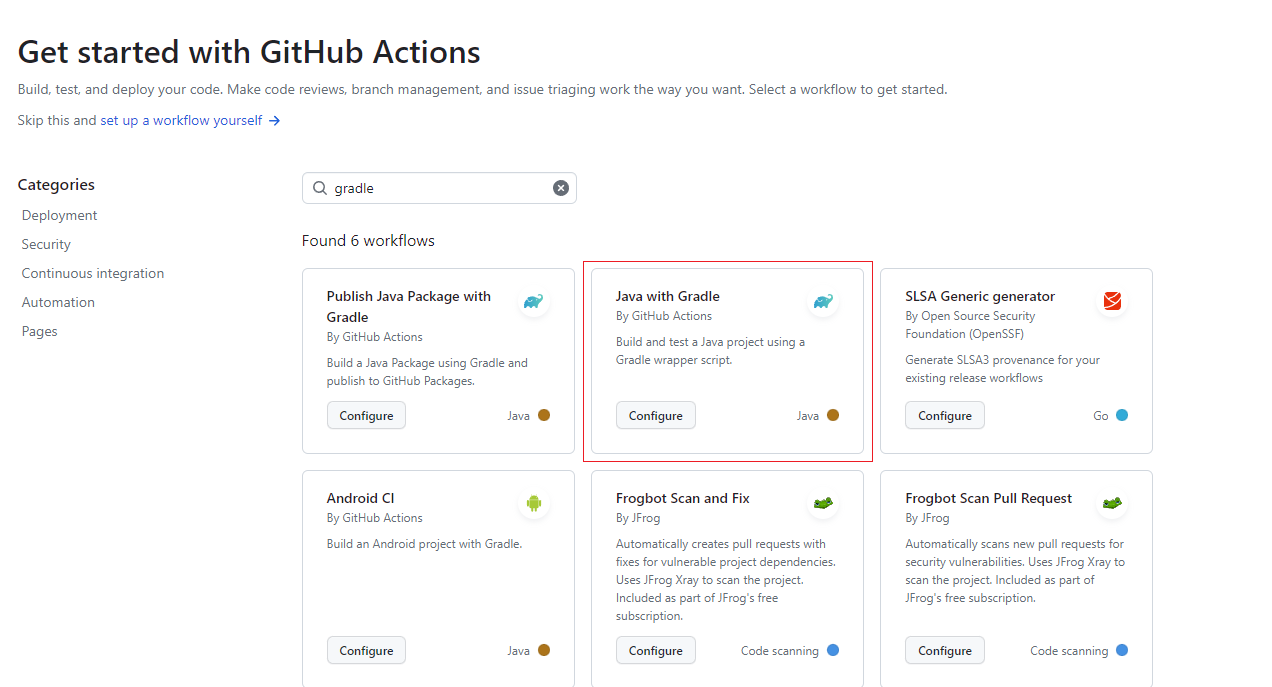Clear the gradle search with the X icon
The height and width of the screenshot is (687, 1272).
click(x=561, y=188)
